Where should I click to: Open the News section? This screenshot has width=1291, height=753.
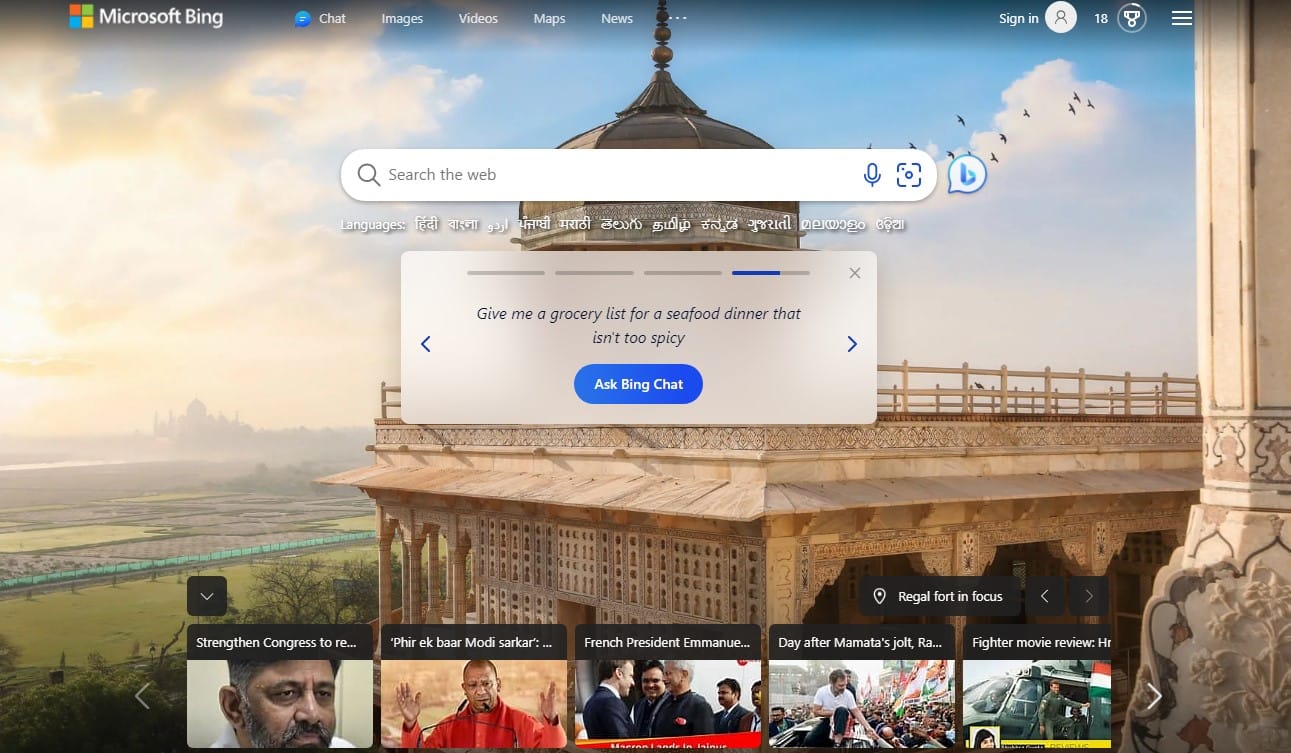click(x=616, y=18)
